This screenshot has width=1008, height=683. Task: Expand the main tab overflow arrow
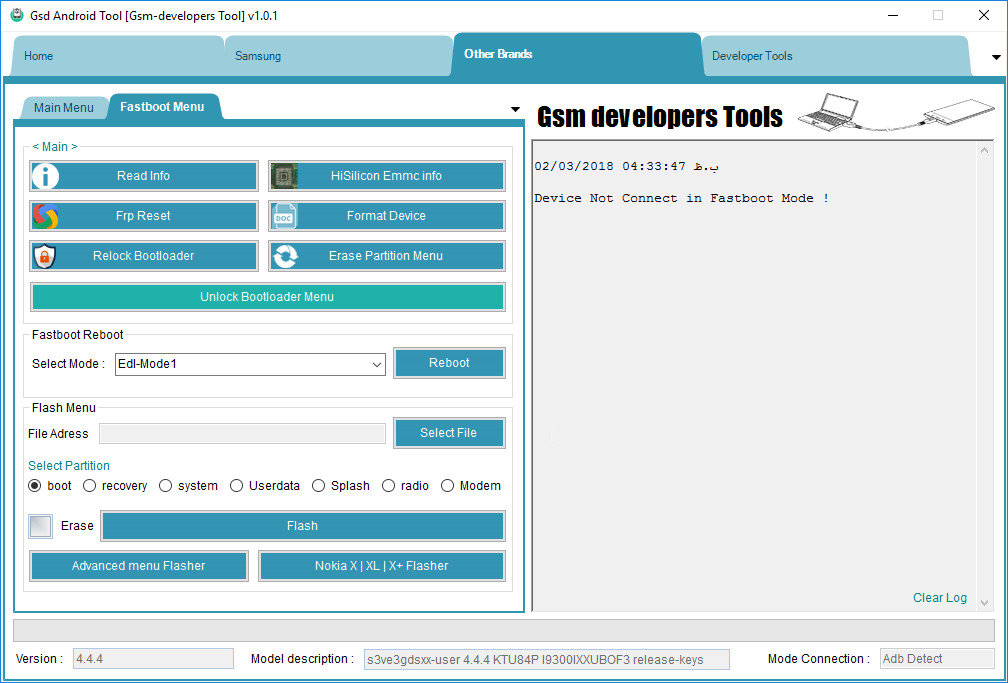(996, 57)
